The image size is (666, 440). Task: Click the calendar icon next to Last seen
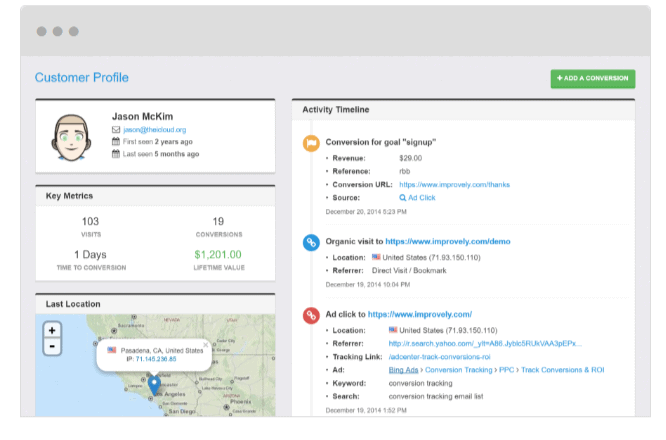pos(116,154)
